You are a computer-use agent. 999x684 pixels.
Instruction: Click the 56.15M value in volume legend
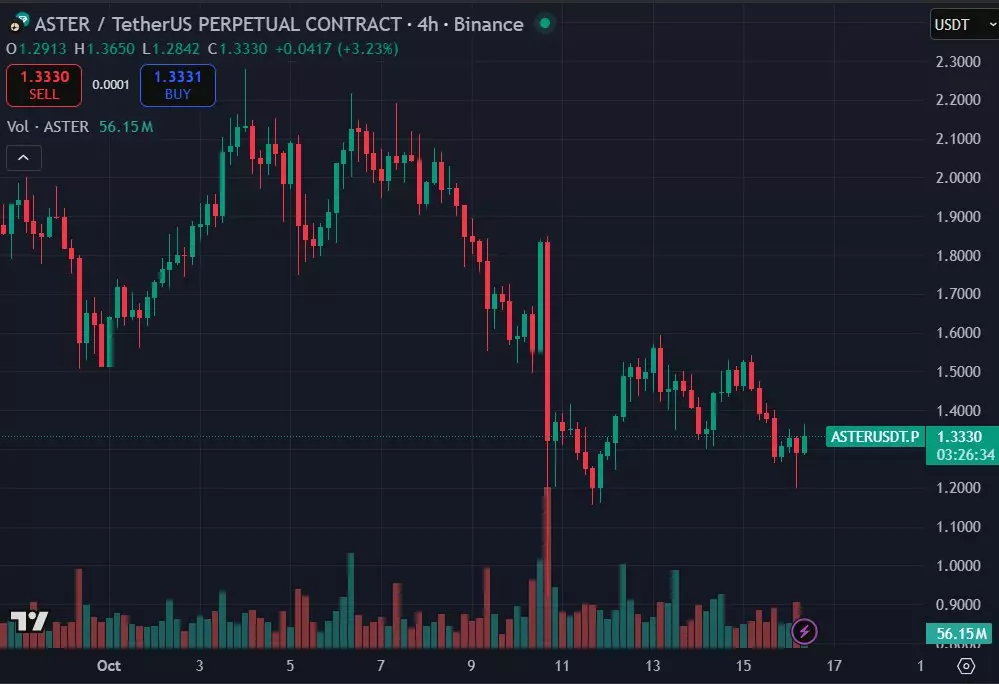tap(126, 127)
